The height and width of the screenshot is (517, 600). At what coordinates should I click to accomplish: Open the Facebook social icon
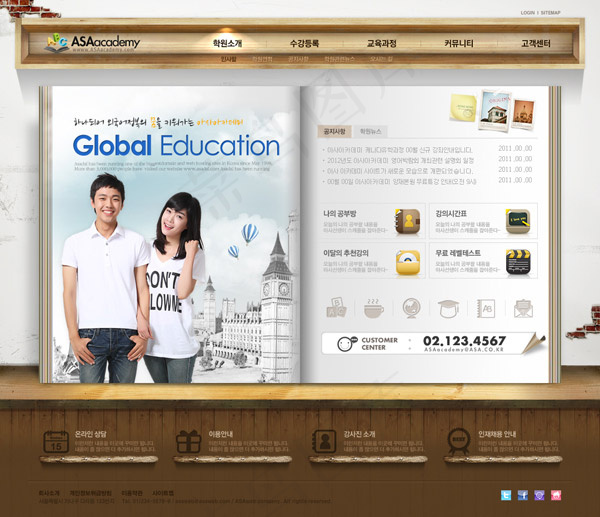point(523,495)
